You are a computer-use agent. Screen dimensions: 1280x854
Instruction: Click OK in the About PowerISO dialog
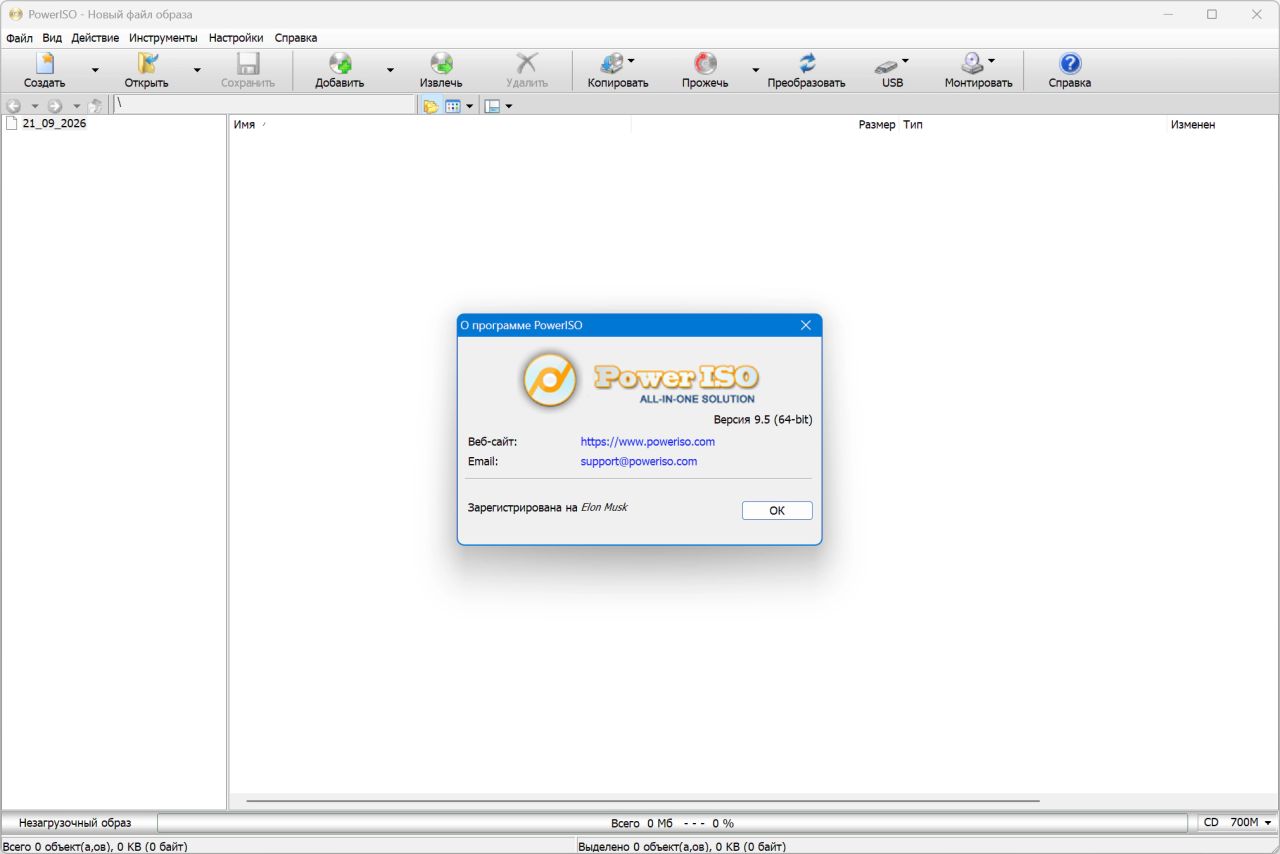point(777,510)
